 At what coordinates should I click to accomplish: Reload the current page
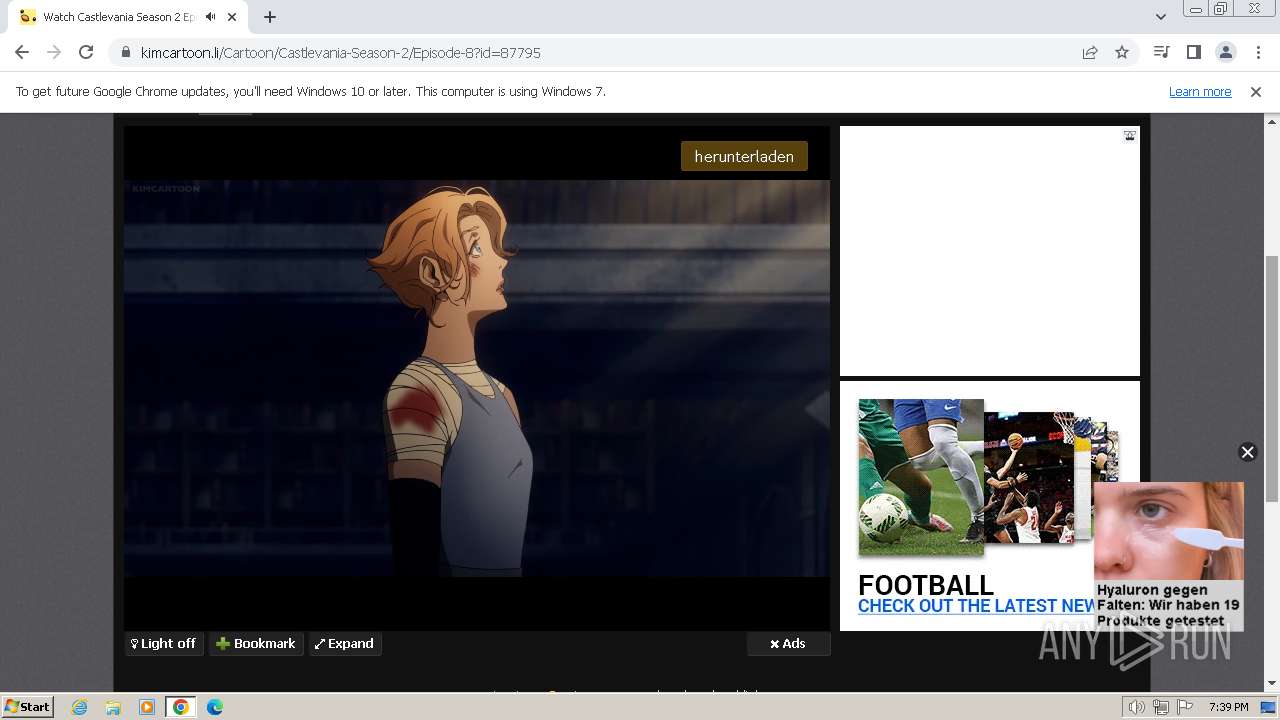pyautogui.click(x=86, y=52)
